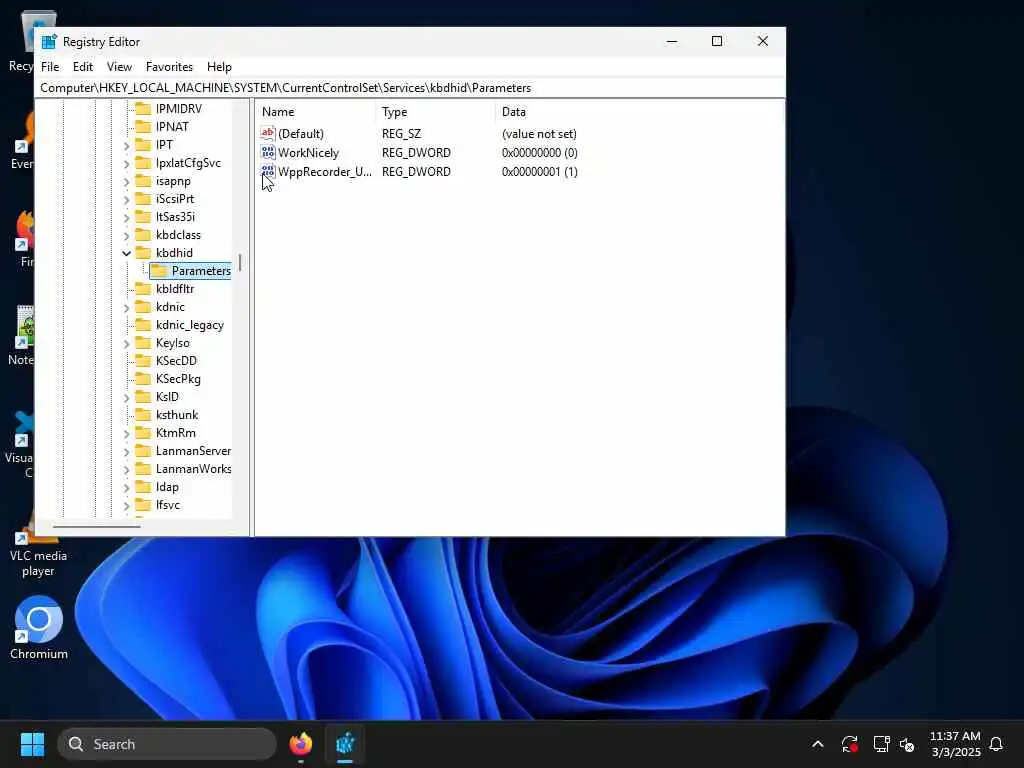Expand the KeyIso tree node
Image resolution: width=1024 pixels, height=768 pixels.
127,344
